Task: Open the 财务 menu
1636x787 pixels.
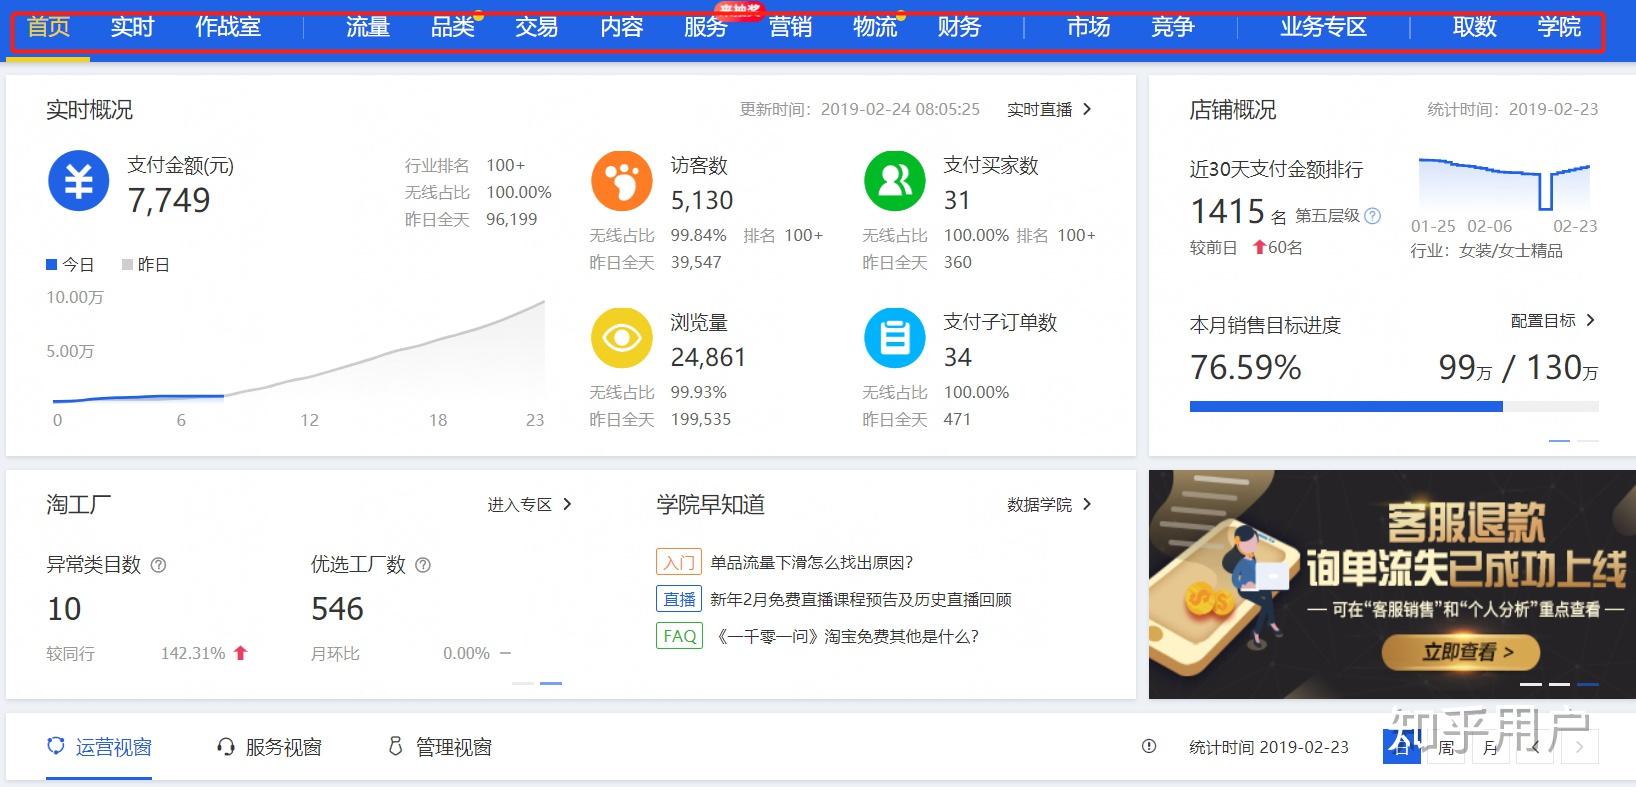Action: coord(960,27)
